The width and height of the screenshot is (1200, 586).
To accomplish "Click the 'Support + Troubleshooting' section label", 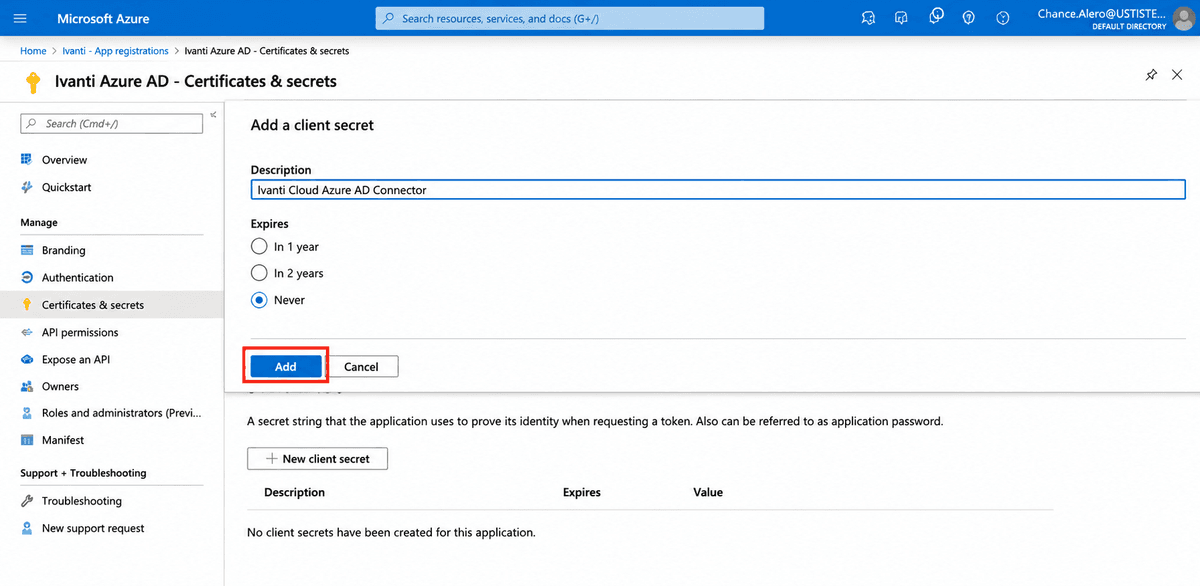I will click(83, 473).
